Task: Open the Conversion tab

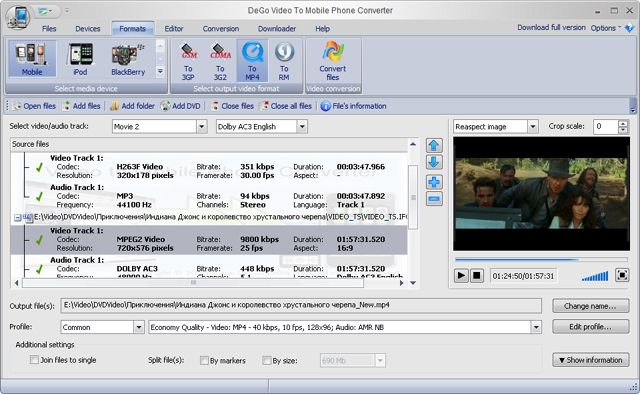Action: (221, 29)
